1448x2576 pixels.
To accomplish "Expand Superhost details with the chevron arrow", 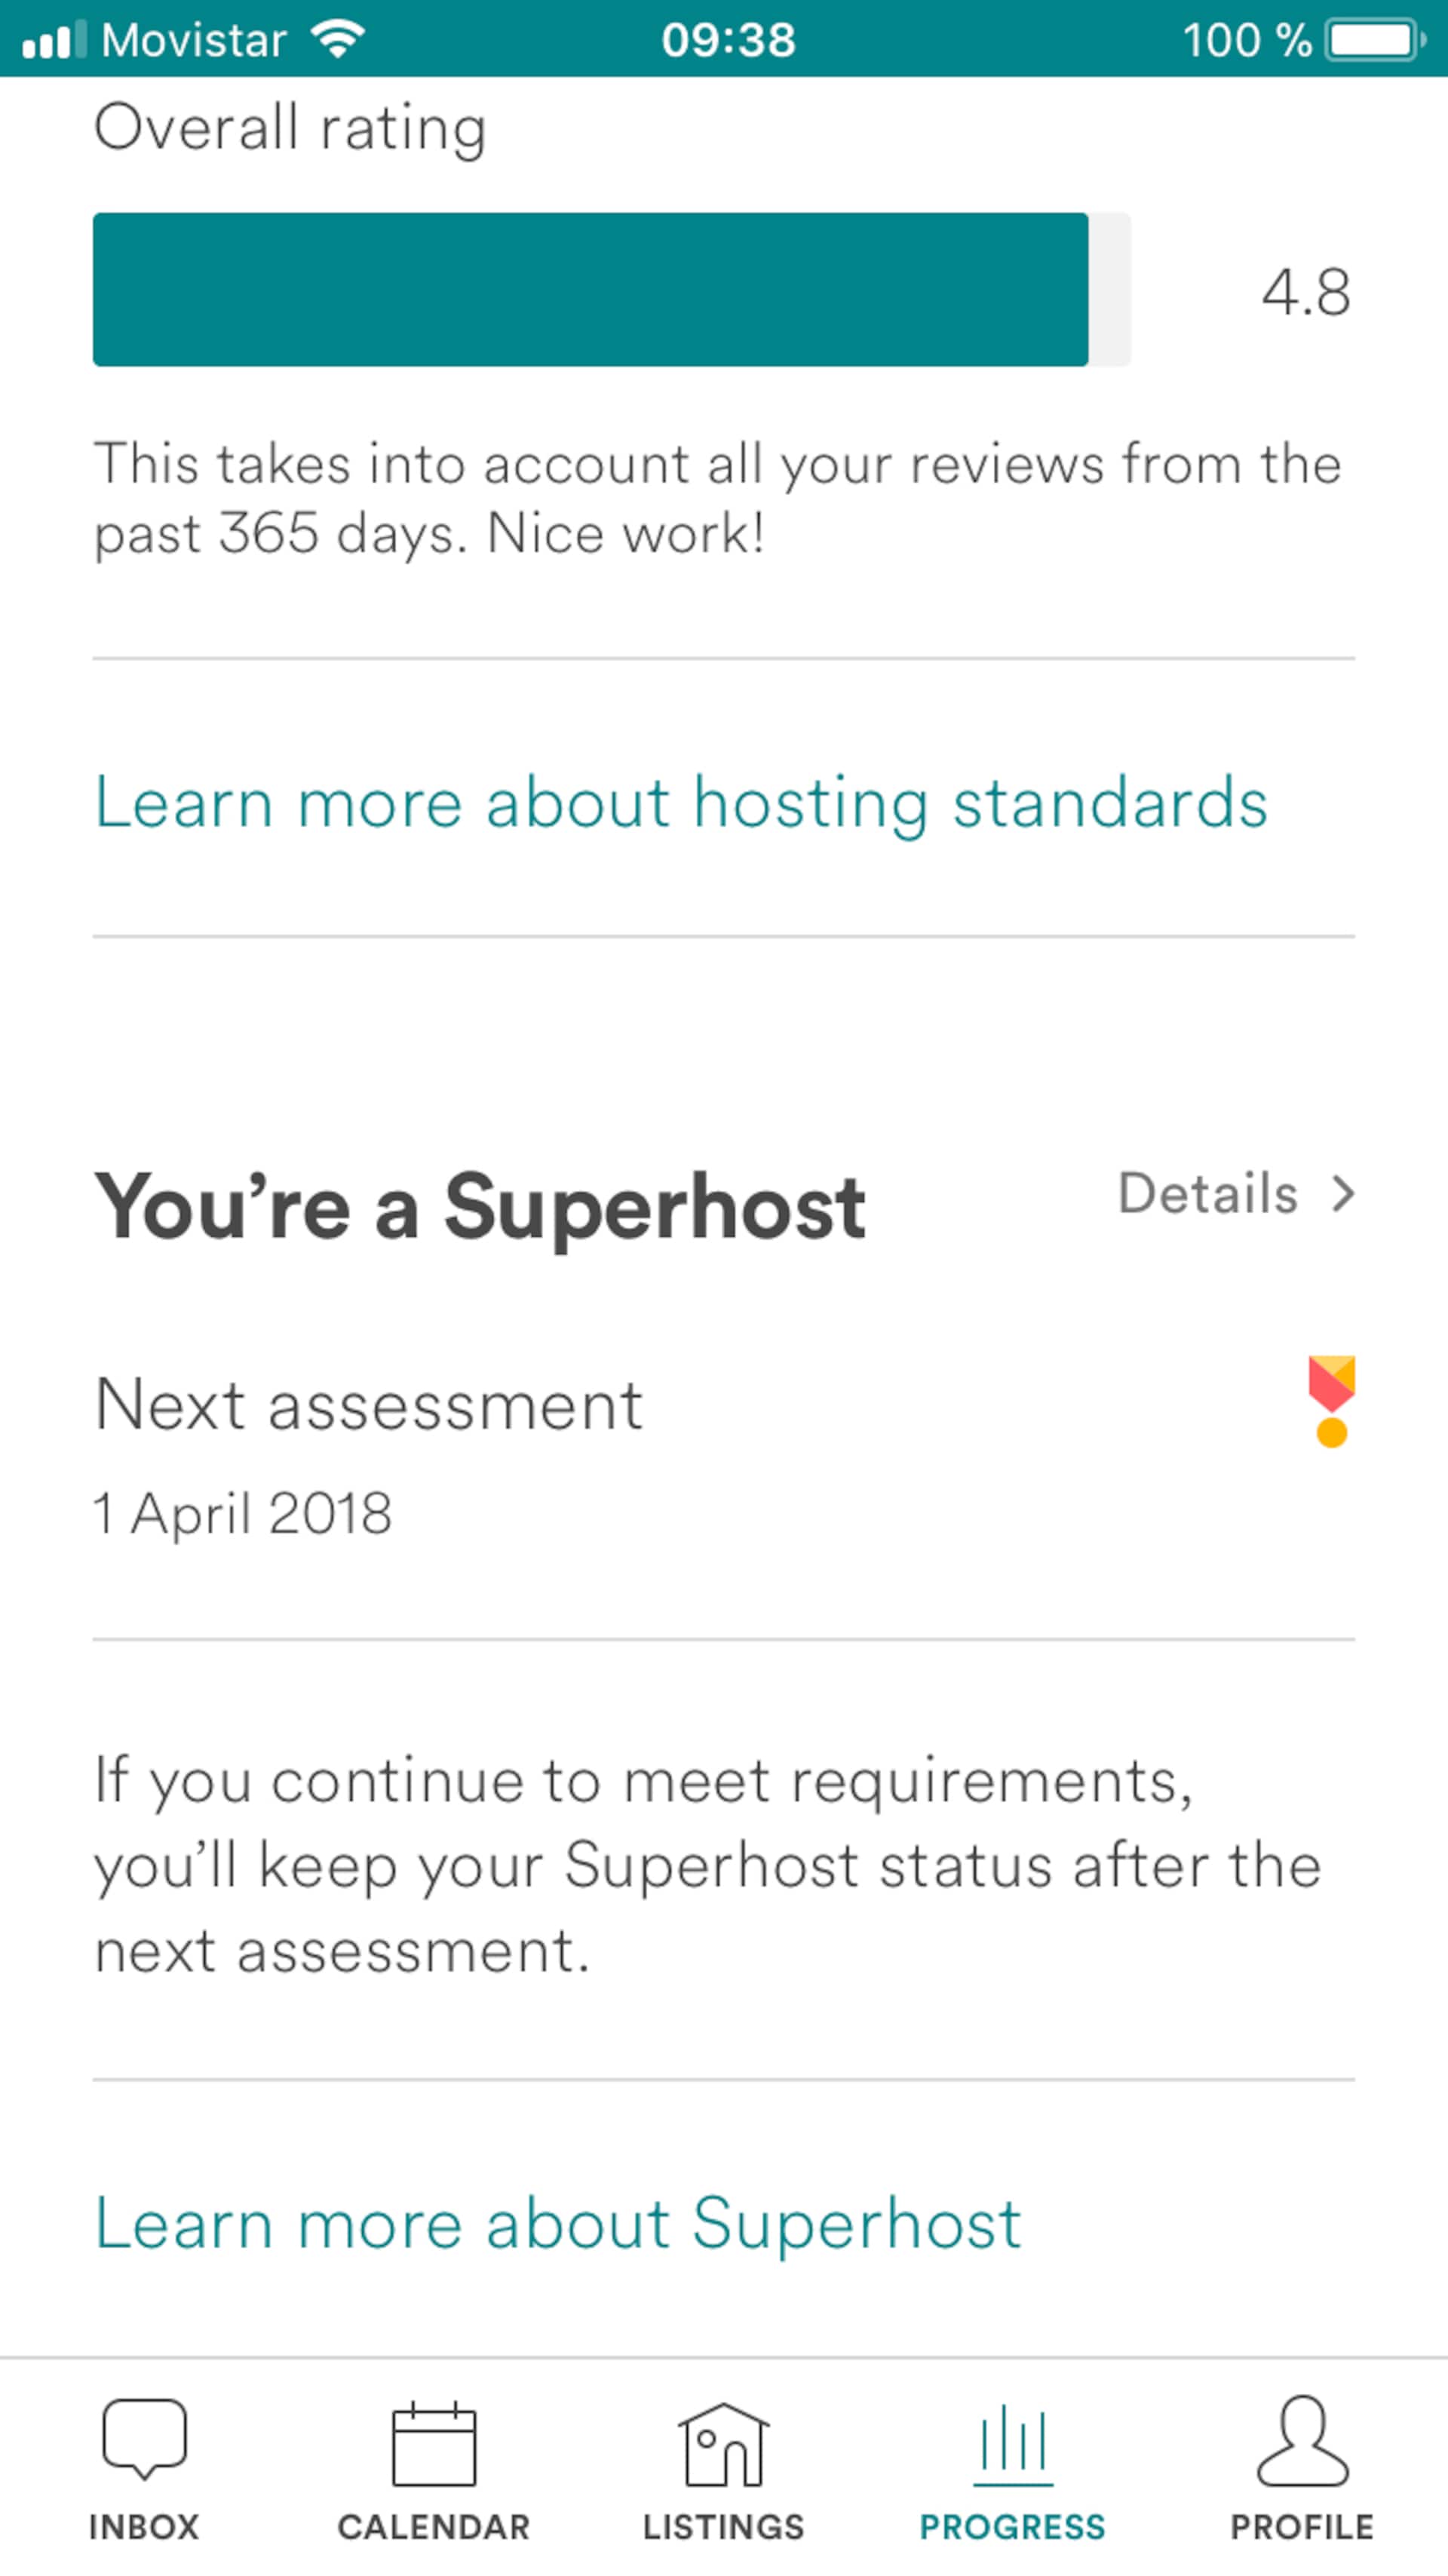I will pyautogui.click(x=1343, y=1193).
